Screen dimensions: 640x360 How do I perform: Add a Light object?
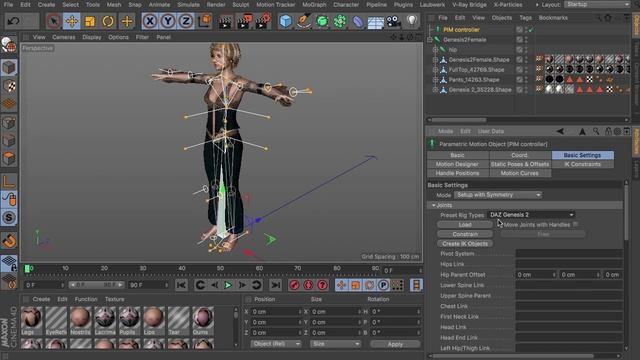412,21
